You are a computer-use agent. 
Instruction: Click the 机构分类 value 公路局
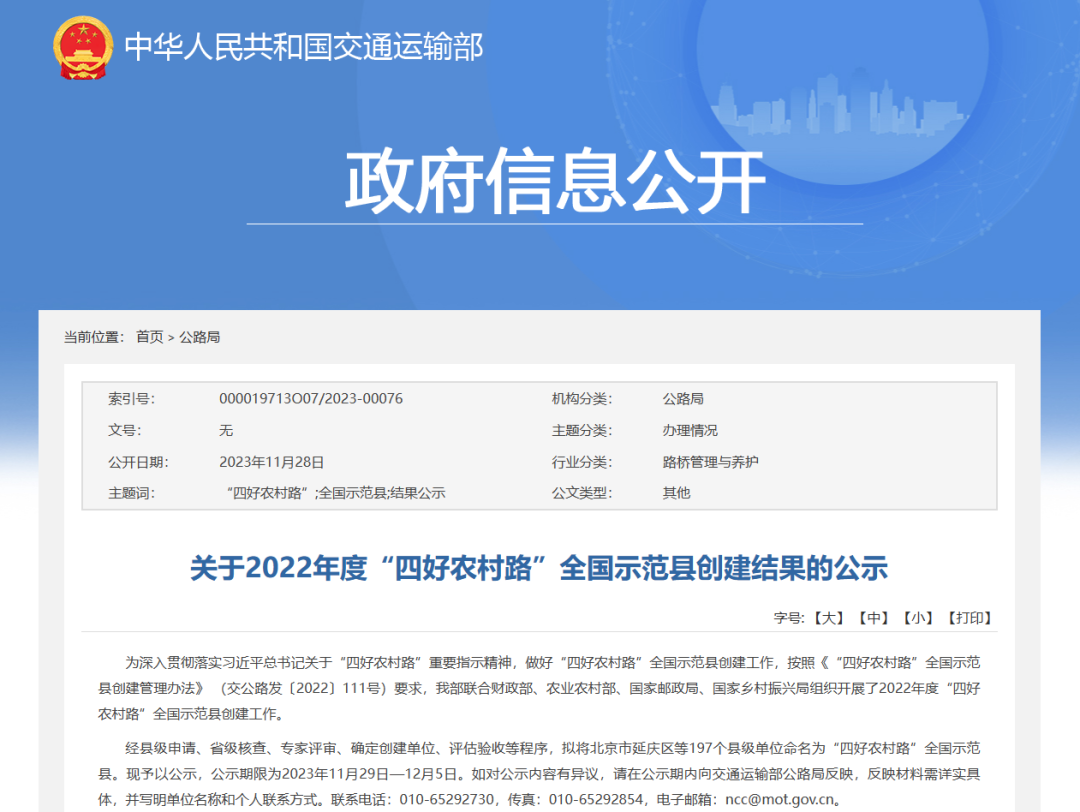683,399
